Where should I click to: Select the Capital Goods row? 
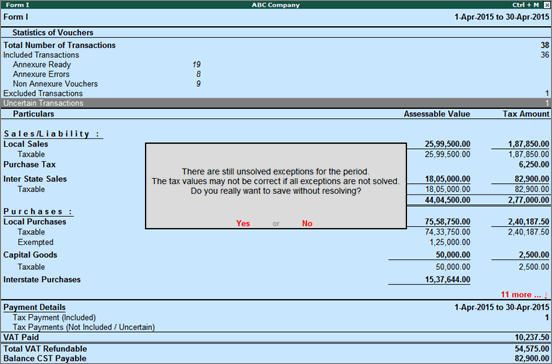(x=276, y=255)
